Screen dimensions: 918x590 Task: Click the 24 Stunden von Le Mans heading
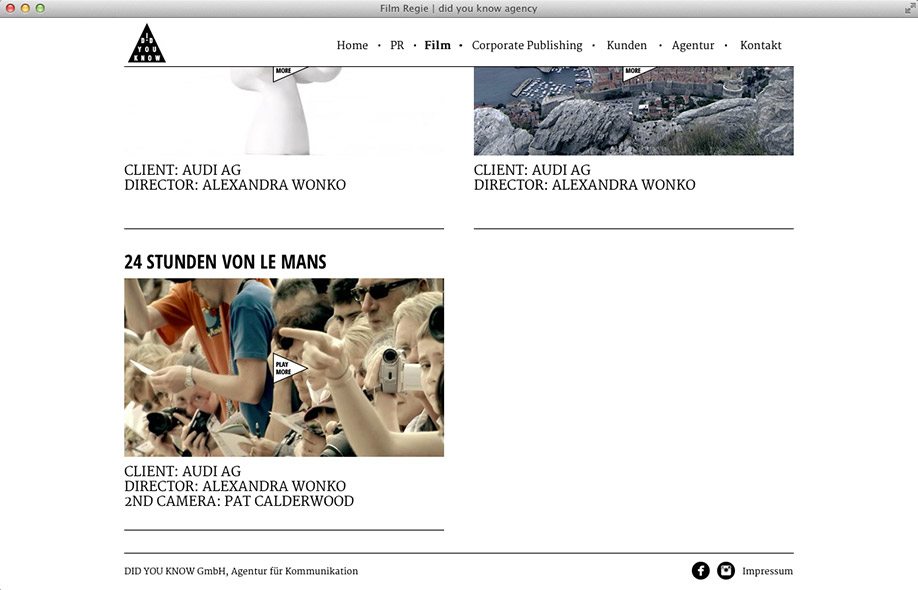coord(225,262)
